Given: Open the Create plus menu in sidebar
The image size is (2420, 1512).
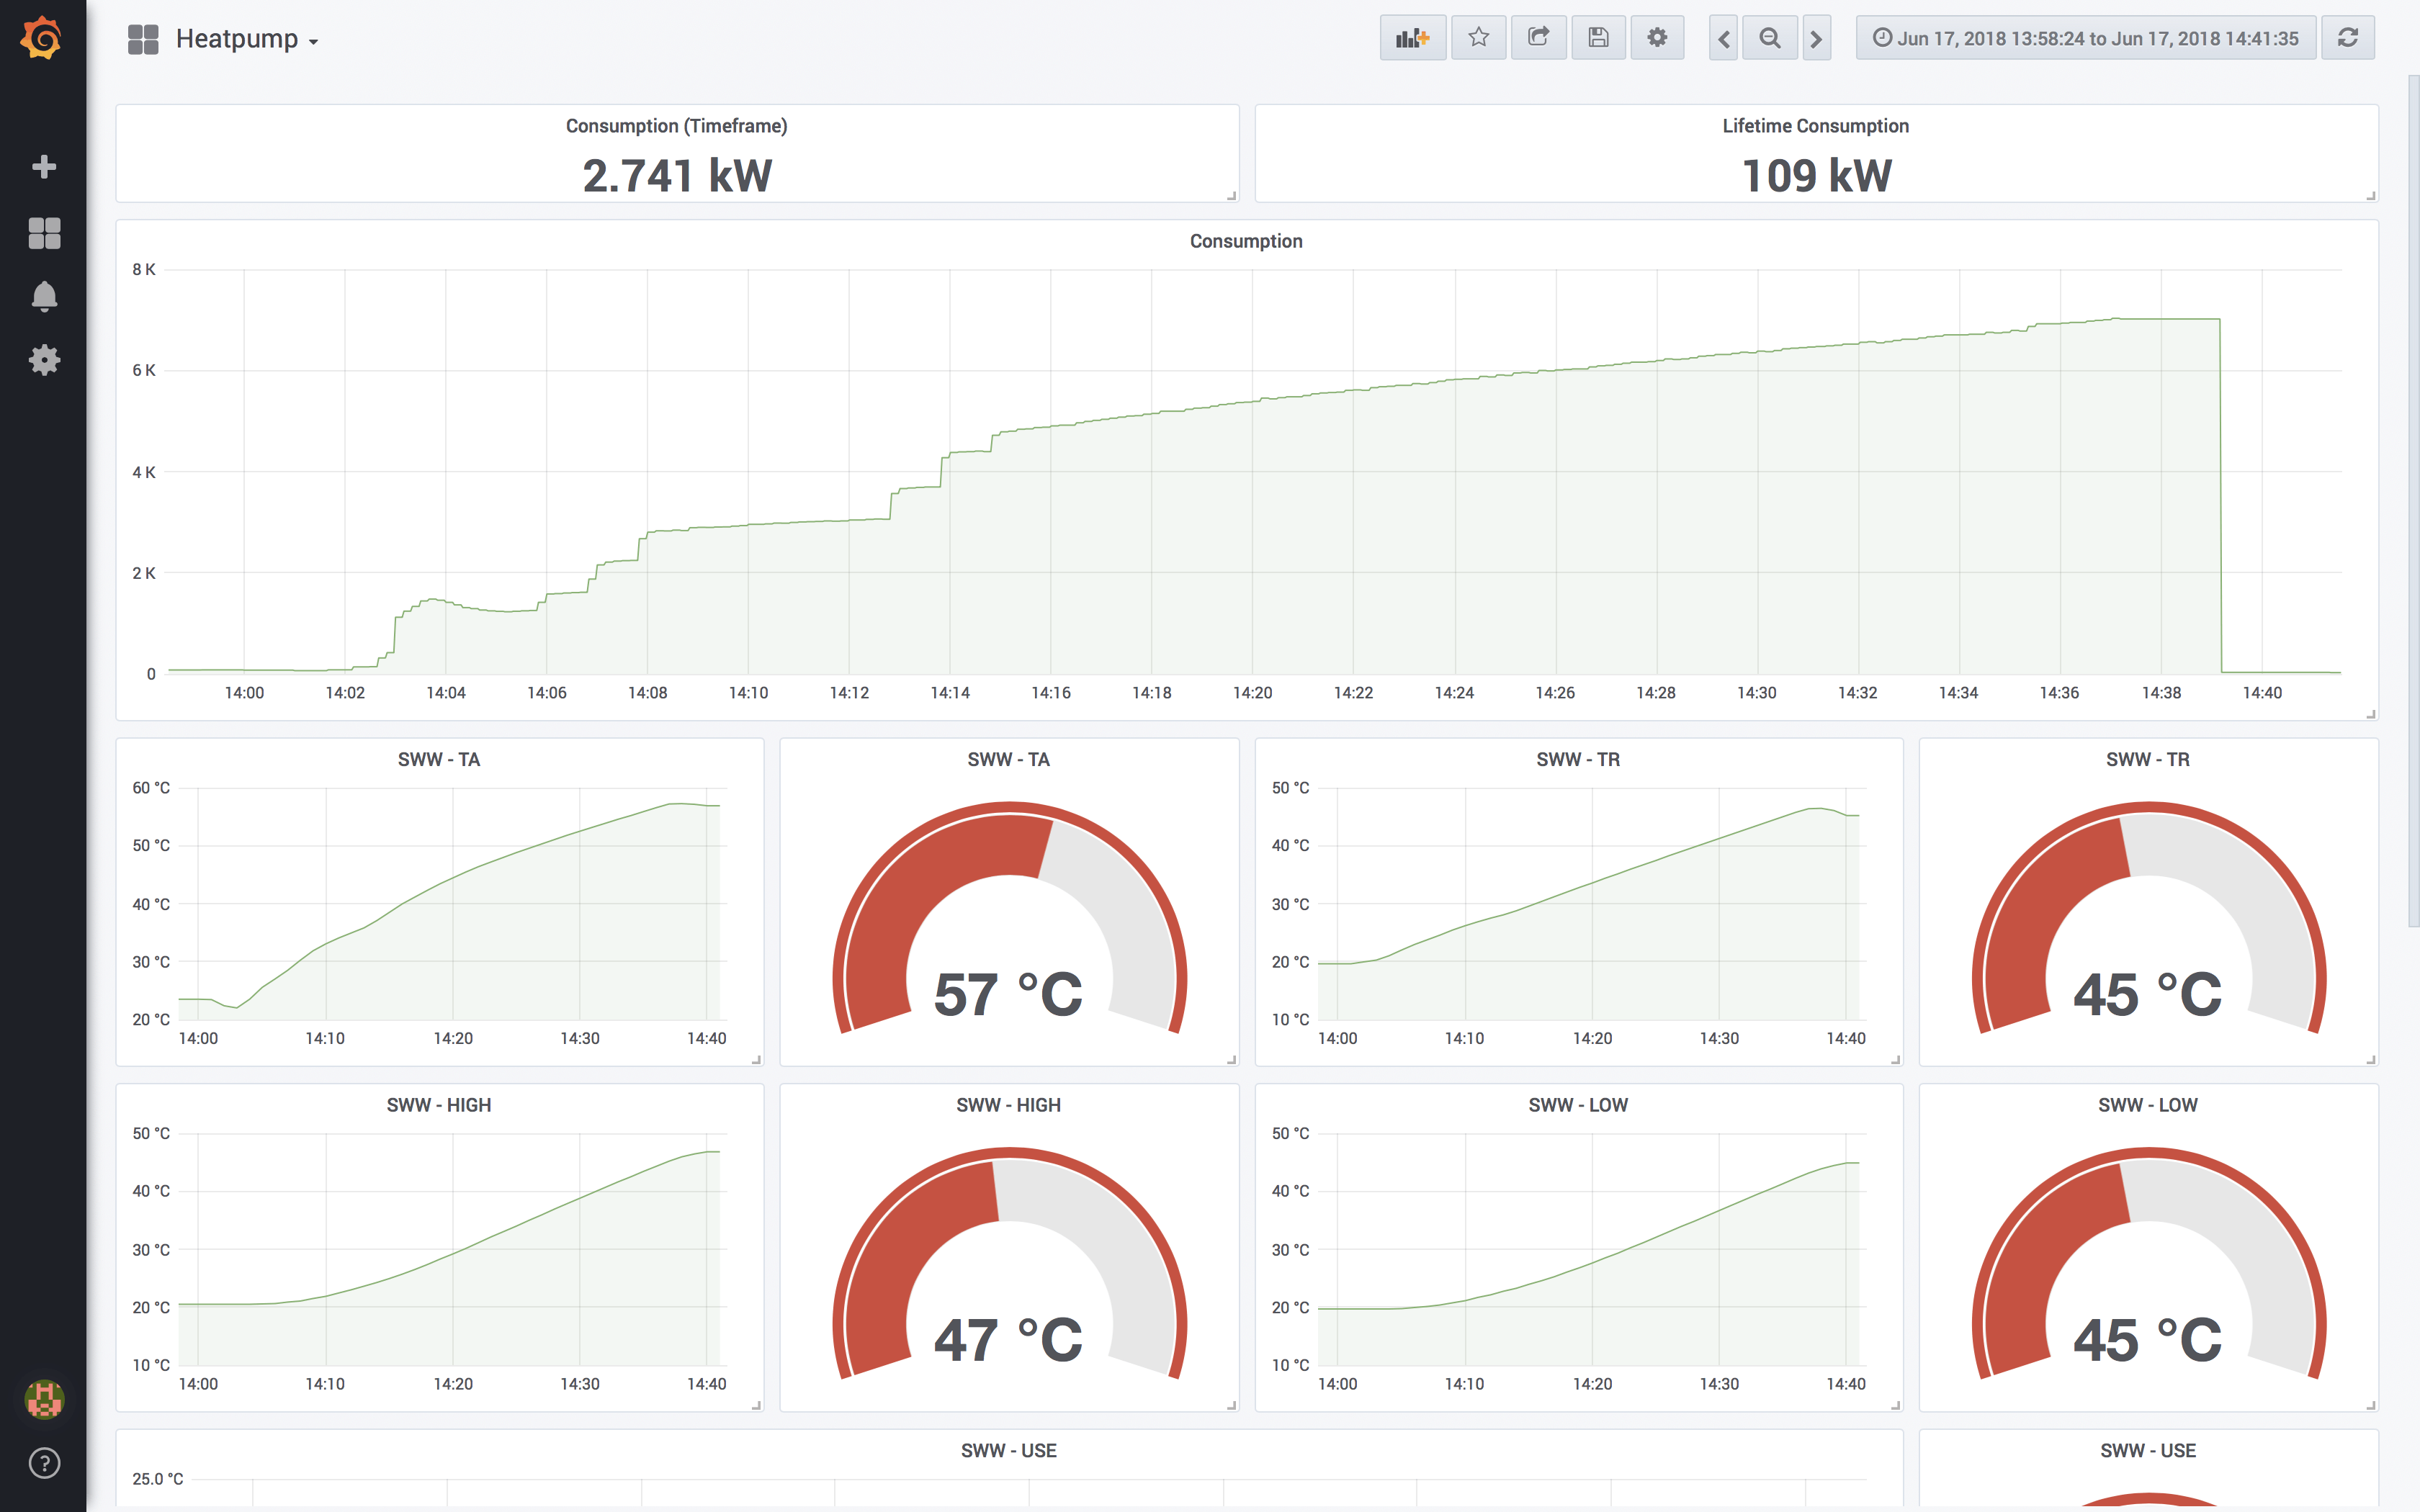Looking at the screenshot, I should (x=43, y=166).
